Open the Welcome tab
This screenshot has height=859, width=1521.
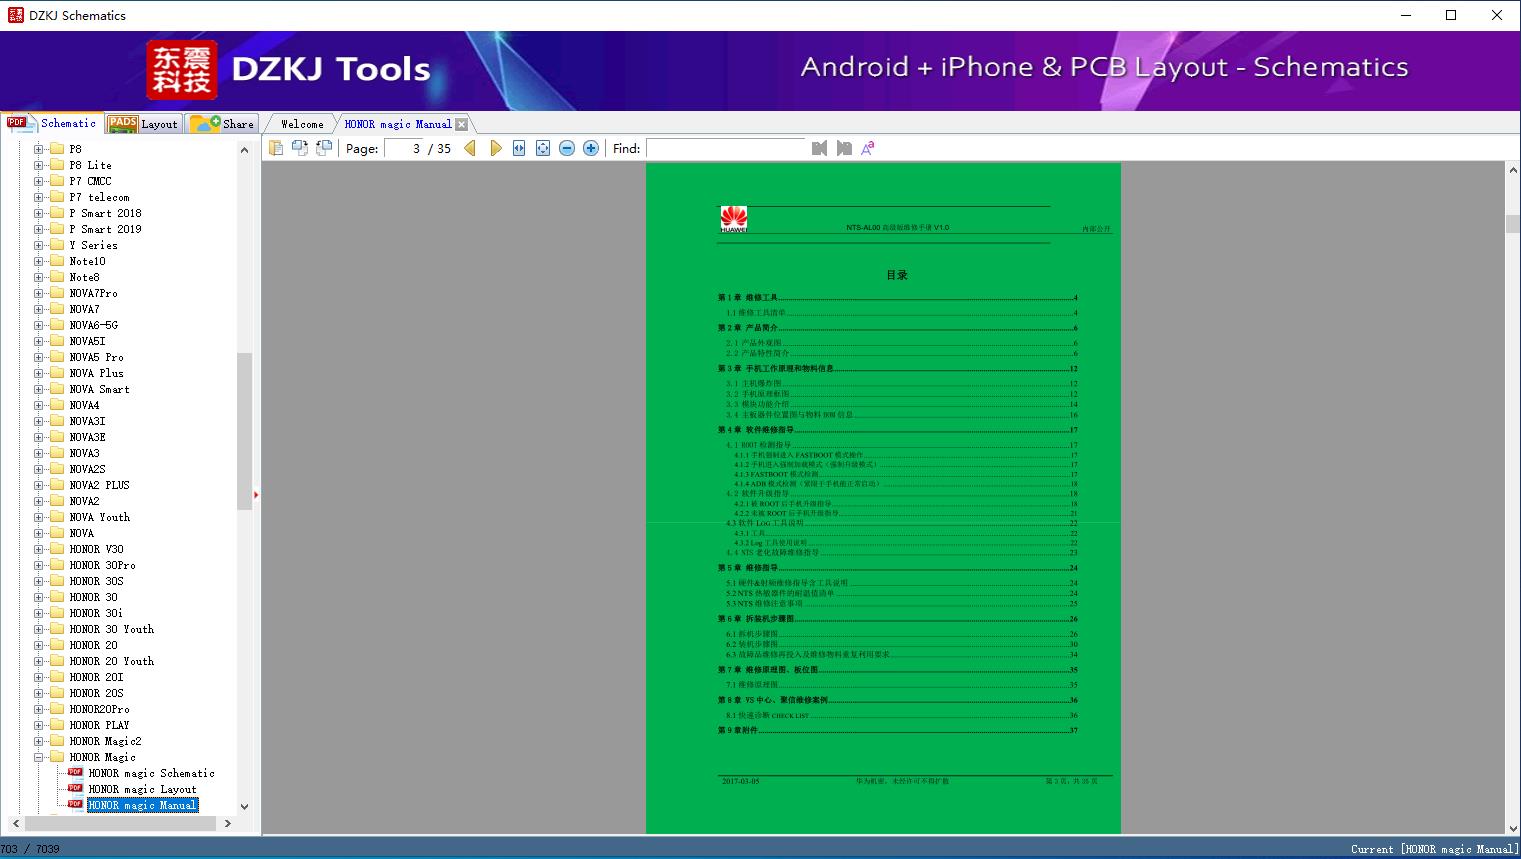(x=302, y=124)
